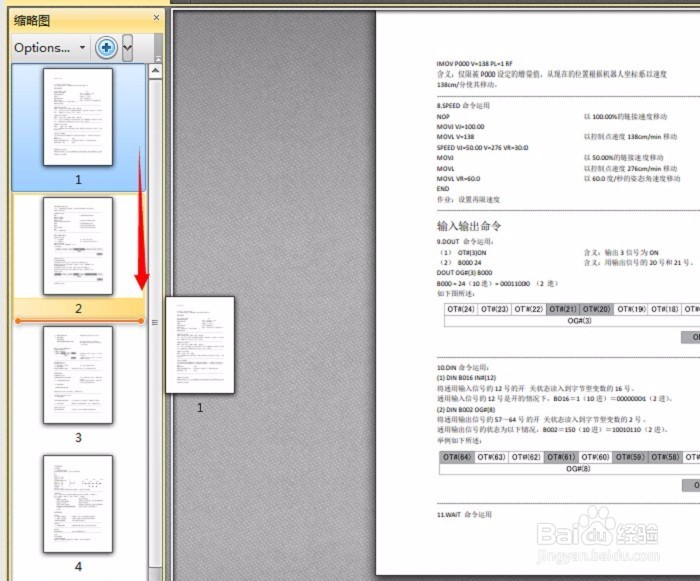700x581 pixels.
Task: Click the 'OT#(21)' shaded table cell
Action: (562, 309)
